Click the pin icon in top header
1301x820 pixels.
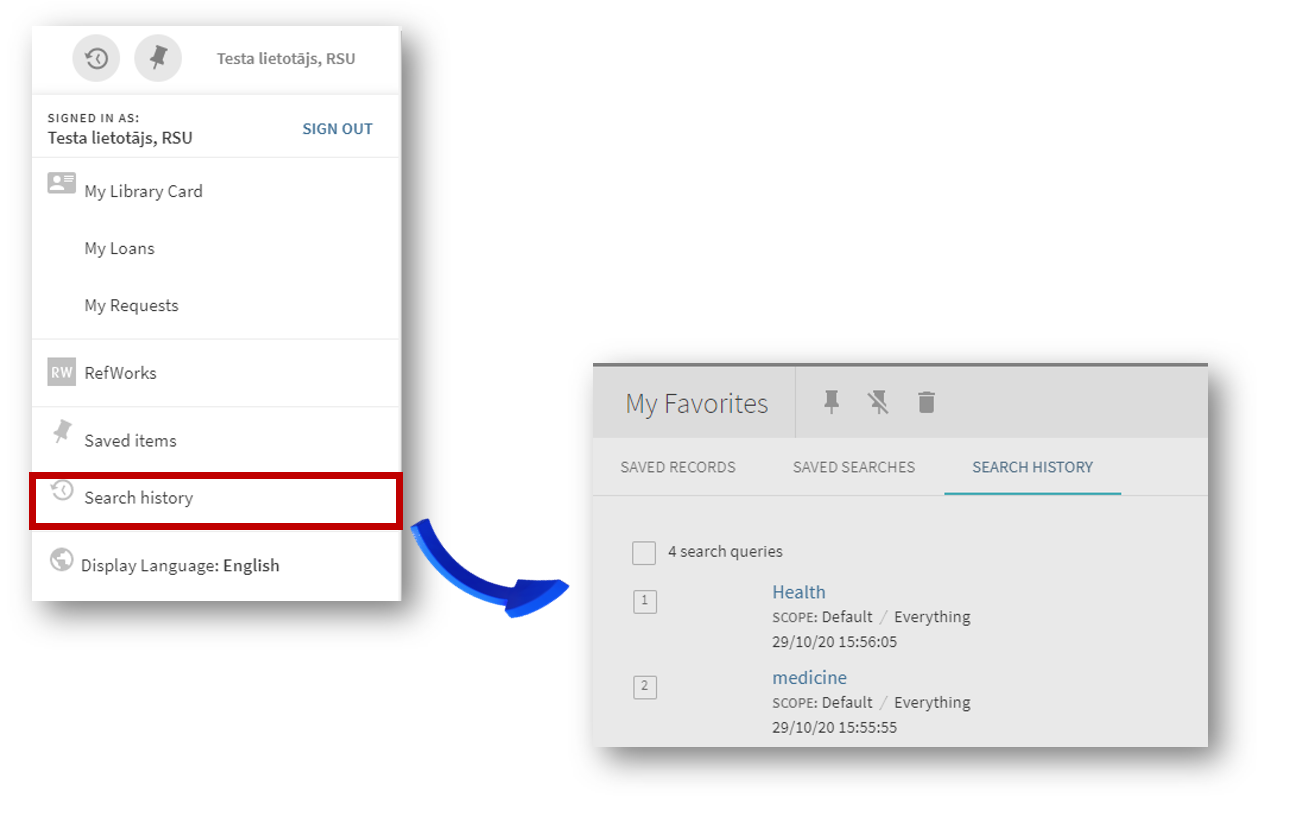click(158, 59)
